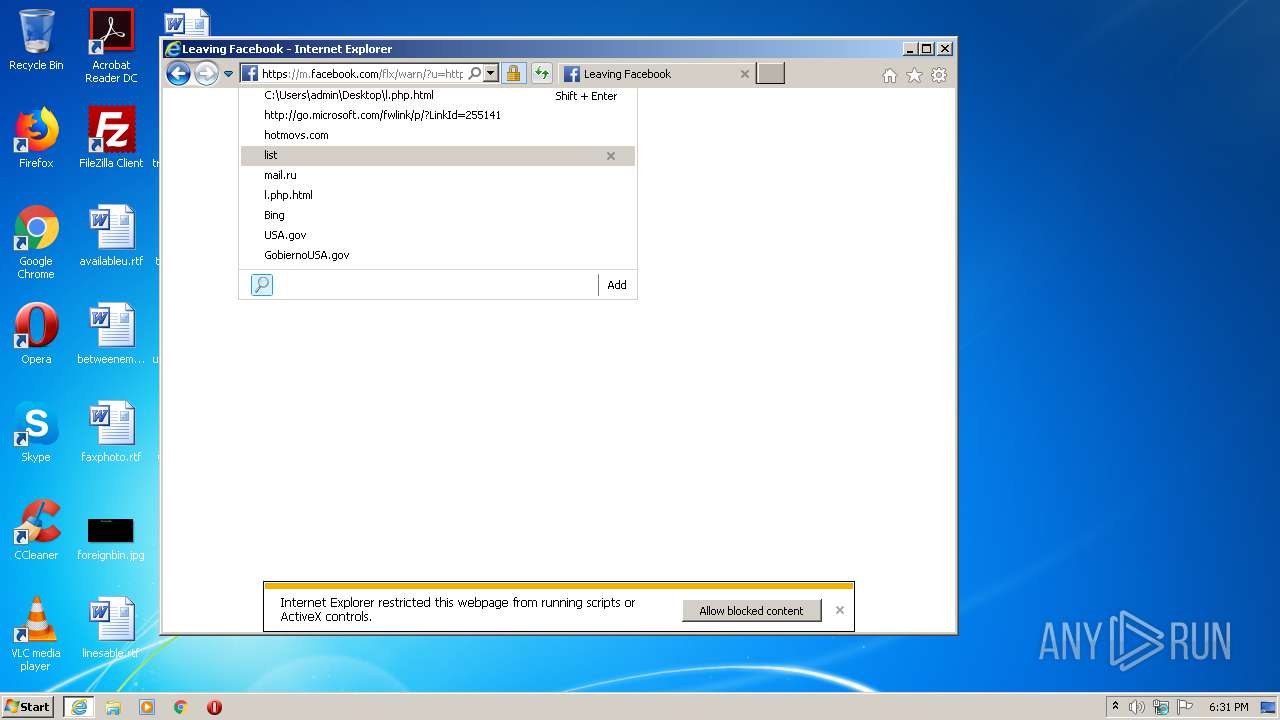
Task: Select l.php.html favorites entry
Action: (438, 195)
